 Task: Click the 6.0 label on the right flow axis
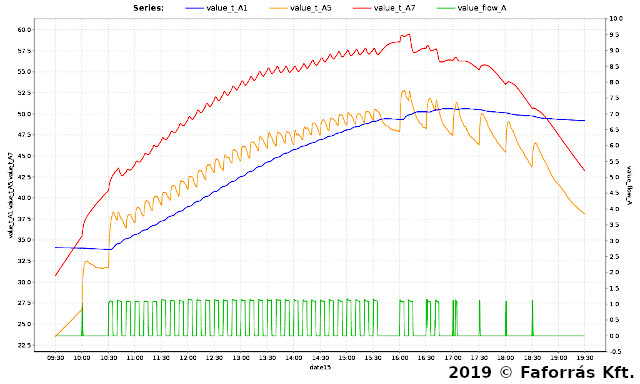point(615,146)
